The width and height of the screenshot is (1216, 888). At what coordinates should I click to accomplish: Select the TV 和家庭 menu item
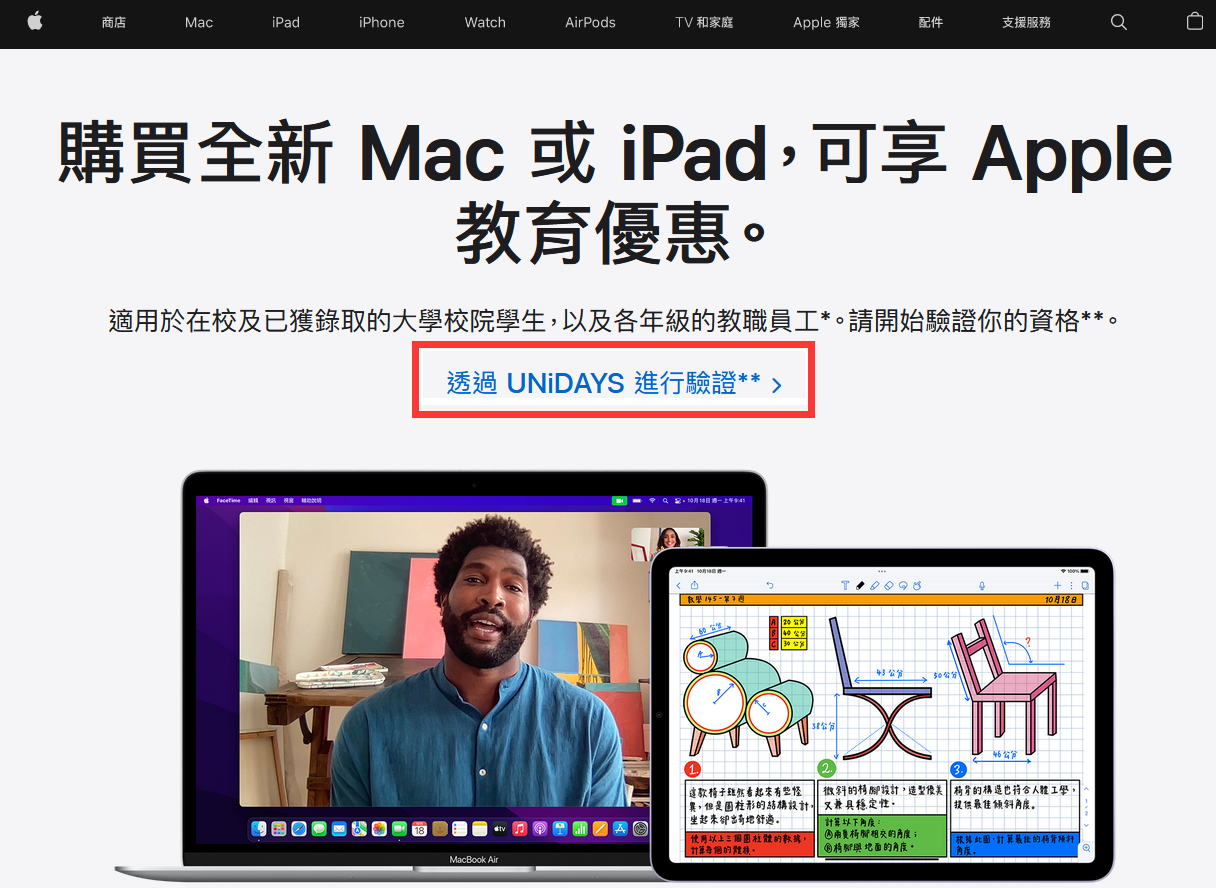point(704,22)
